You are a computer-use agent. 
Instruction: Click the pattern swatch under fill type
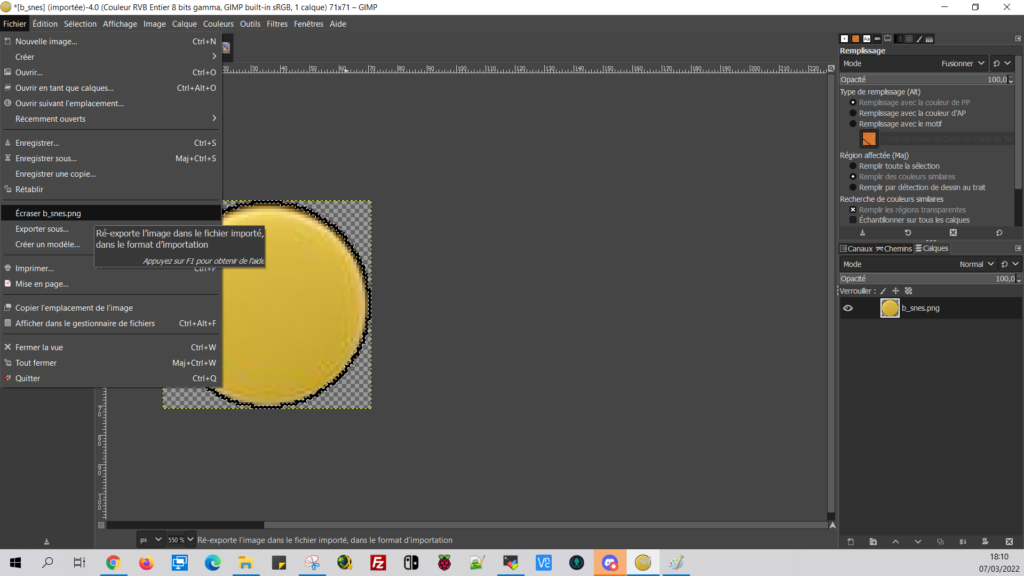point(869,138)
